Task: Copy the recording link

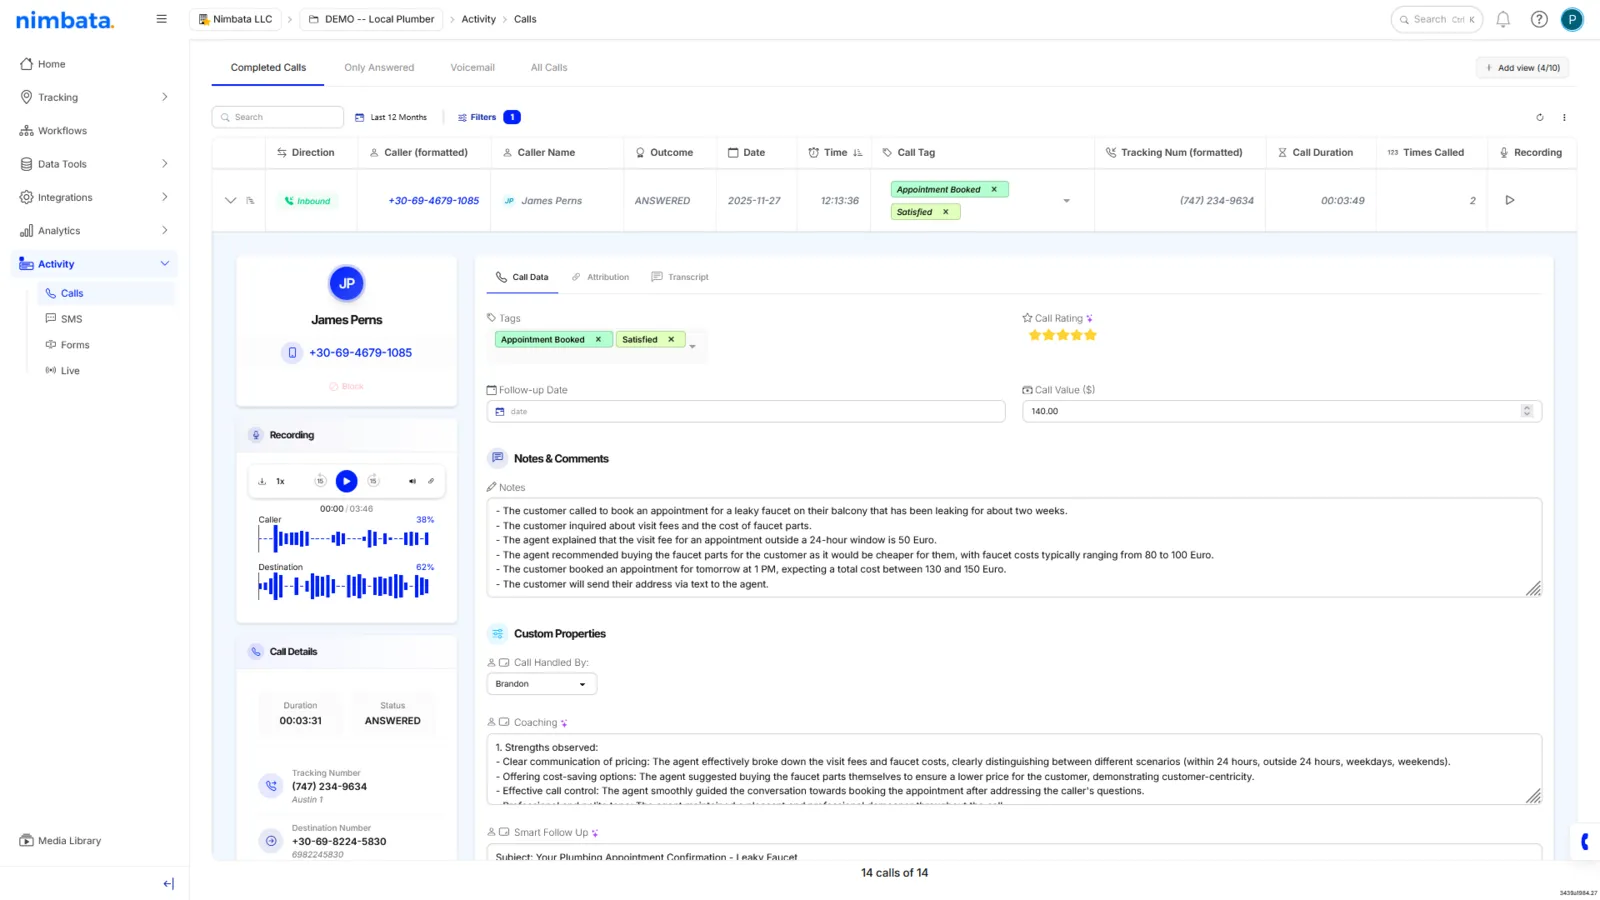Action: (431, 481)
